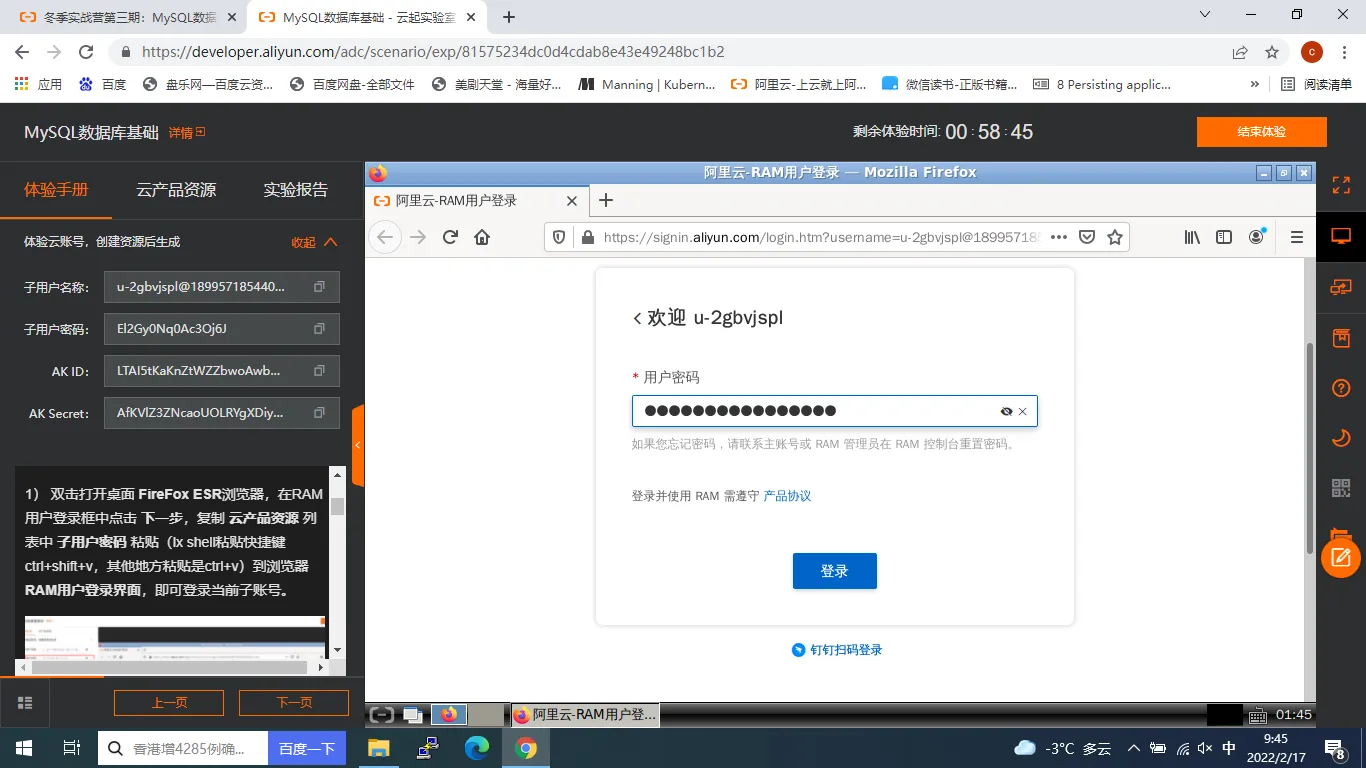Click the 详情 details icon link
Image resolution: width=1366 pixels, height=768 pixels.
187,132
